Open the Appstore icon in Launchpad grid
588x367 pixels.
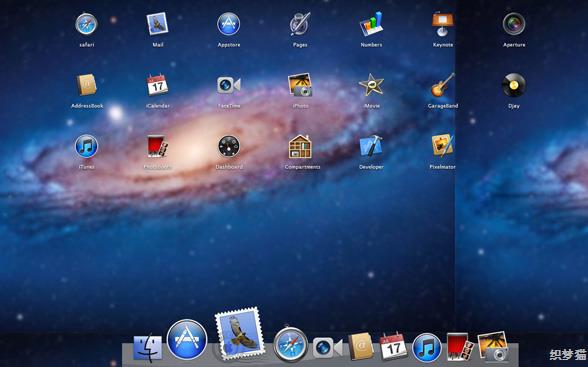point(228,24)
